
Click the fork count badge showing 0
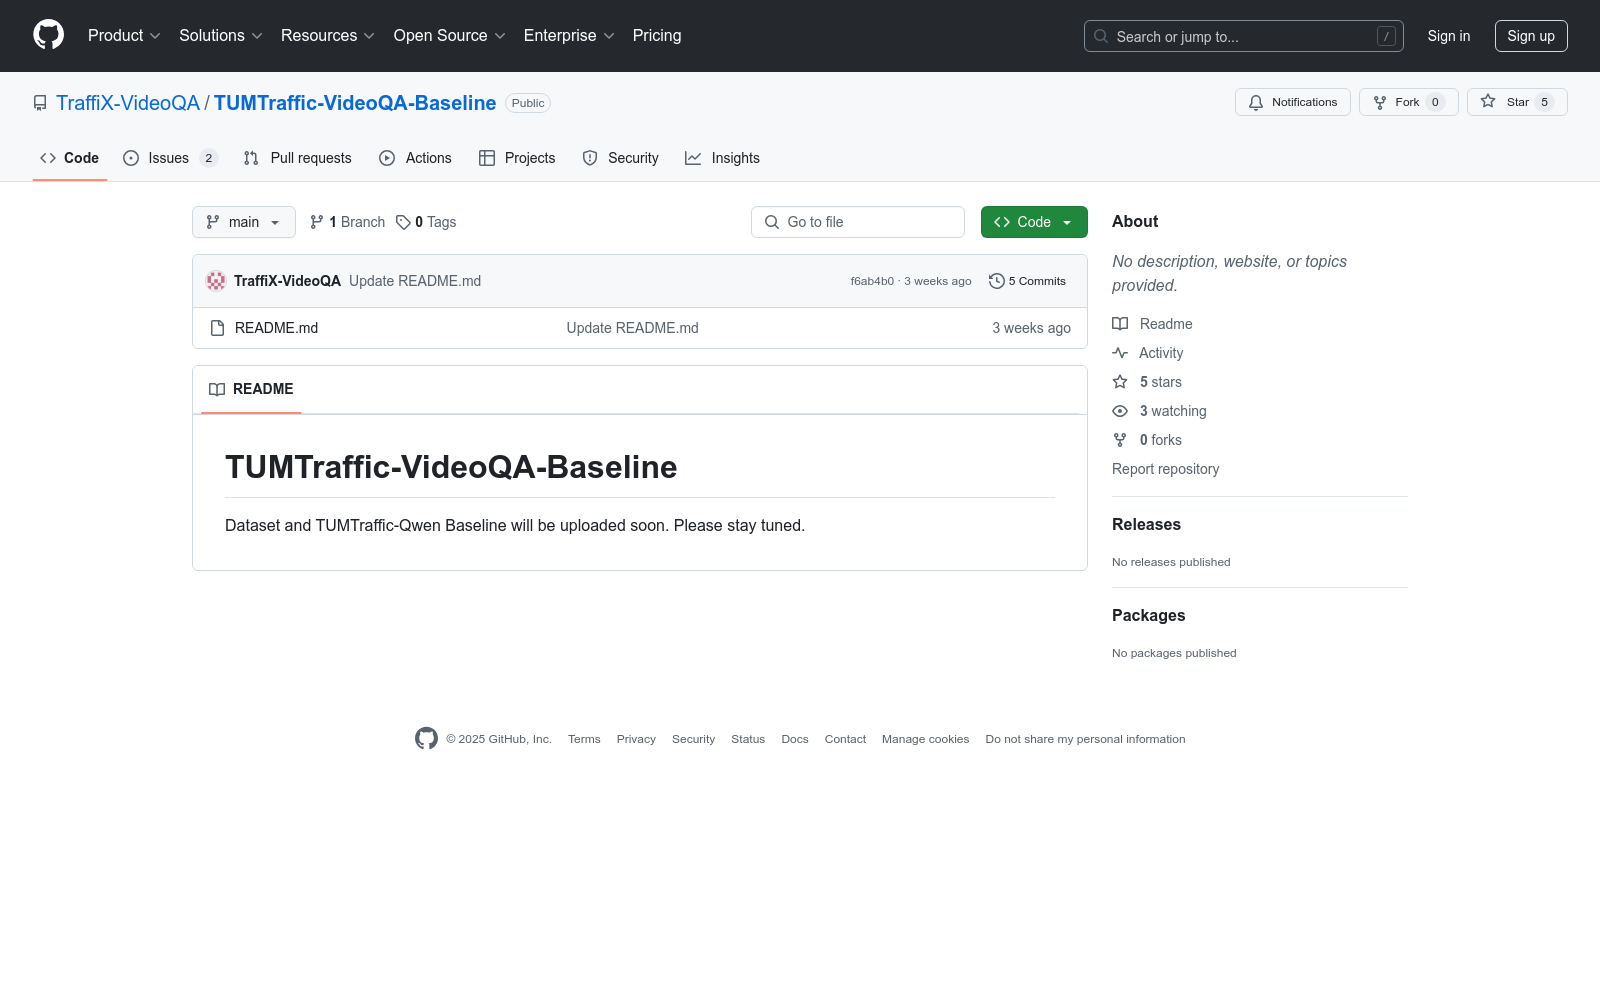click(1435, 102)
